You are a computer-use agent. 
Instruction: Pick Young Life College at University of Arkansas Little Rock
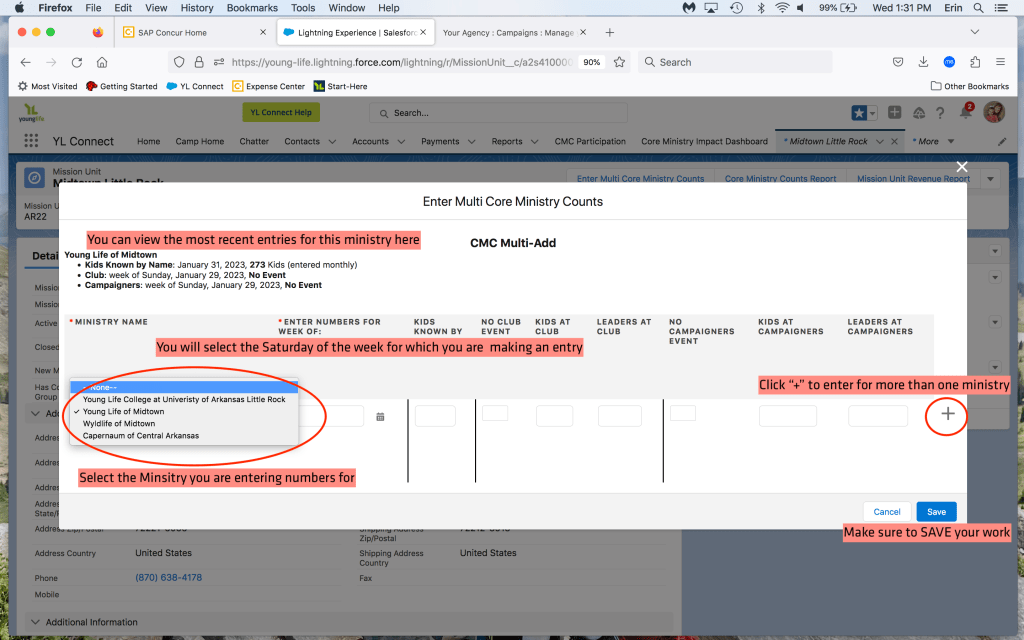click(x=184, y=399)
